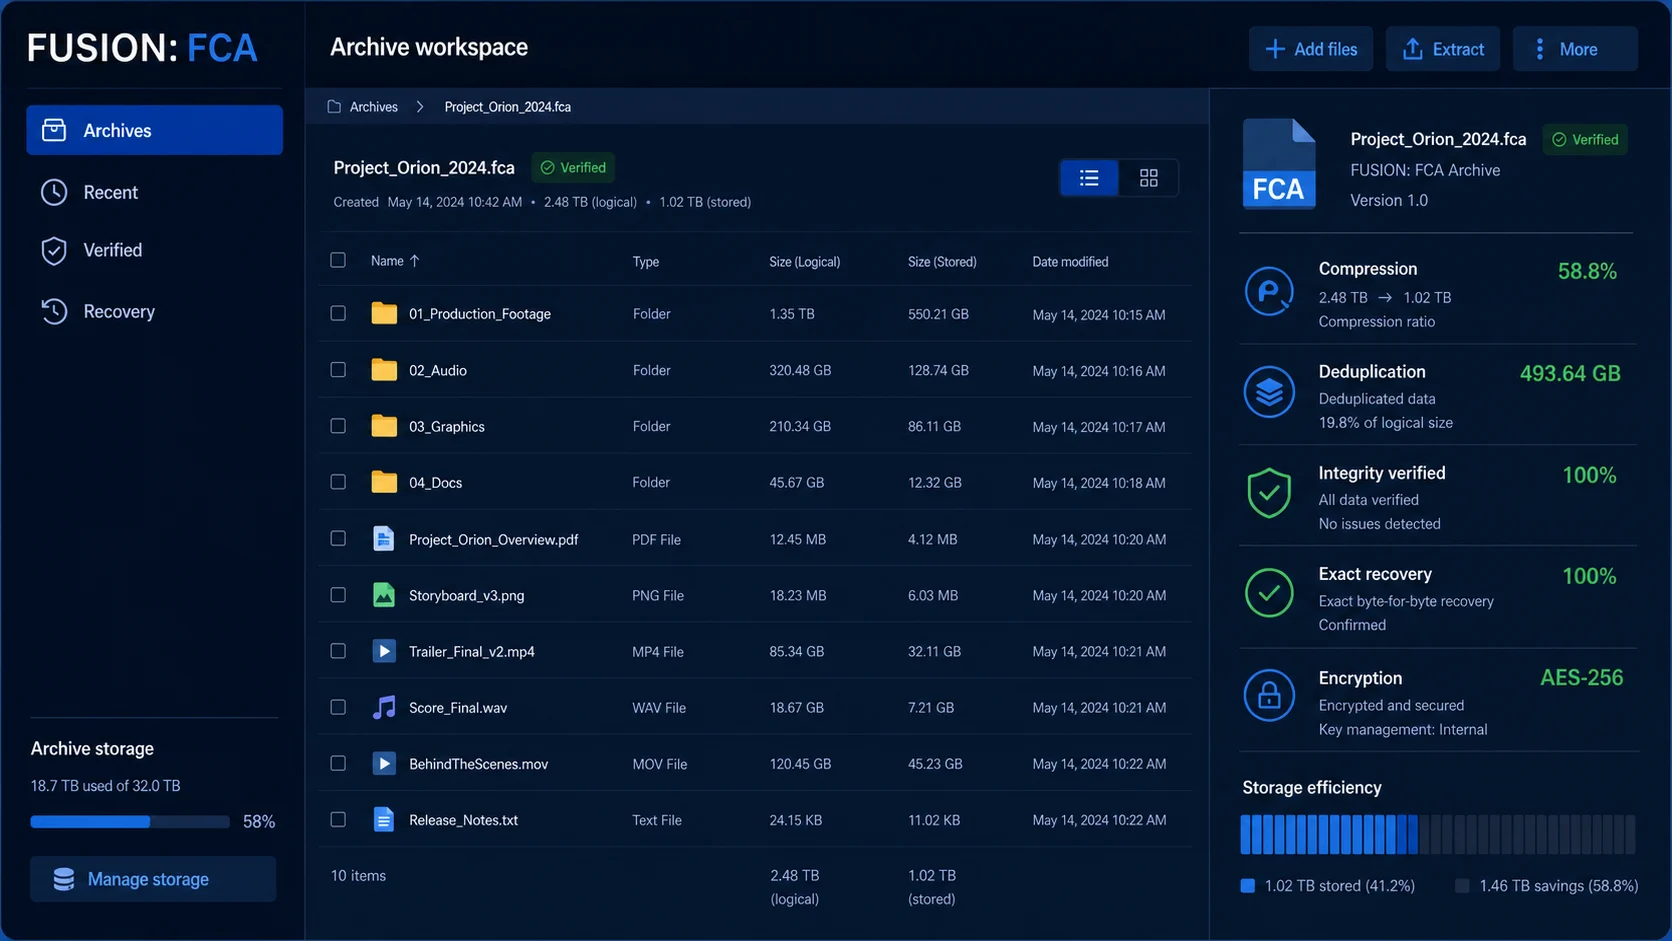Click the Recovery history icon in sidebar
The image size is (1672, 941).
point(54,311)
